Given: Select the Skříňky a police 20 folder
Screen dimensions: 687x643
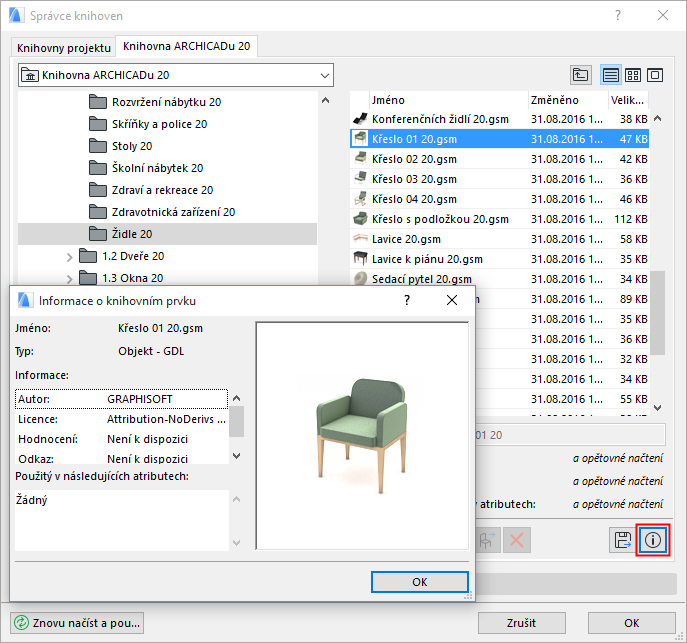Looking at the screenshot, I should click(x=167, y=124).
